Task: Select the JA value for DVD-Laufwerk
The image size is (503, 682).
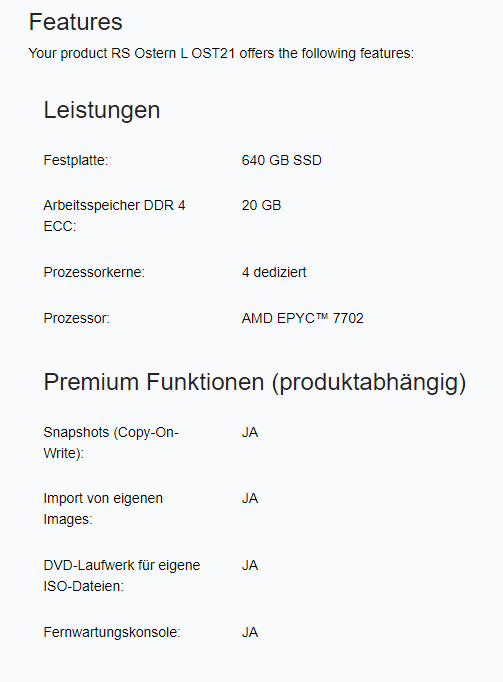Action: pyautogui.click(x=250, y=565)
